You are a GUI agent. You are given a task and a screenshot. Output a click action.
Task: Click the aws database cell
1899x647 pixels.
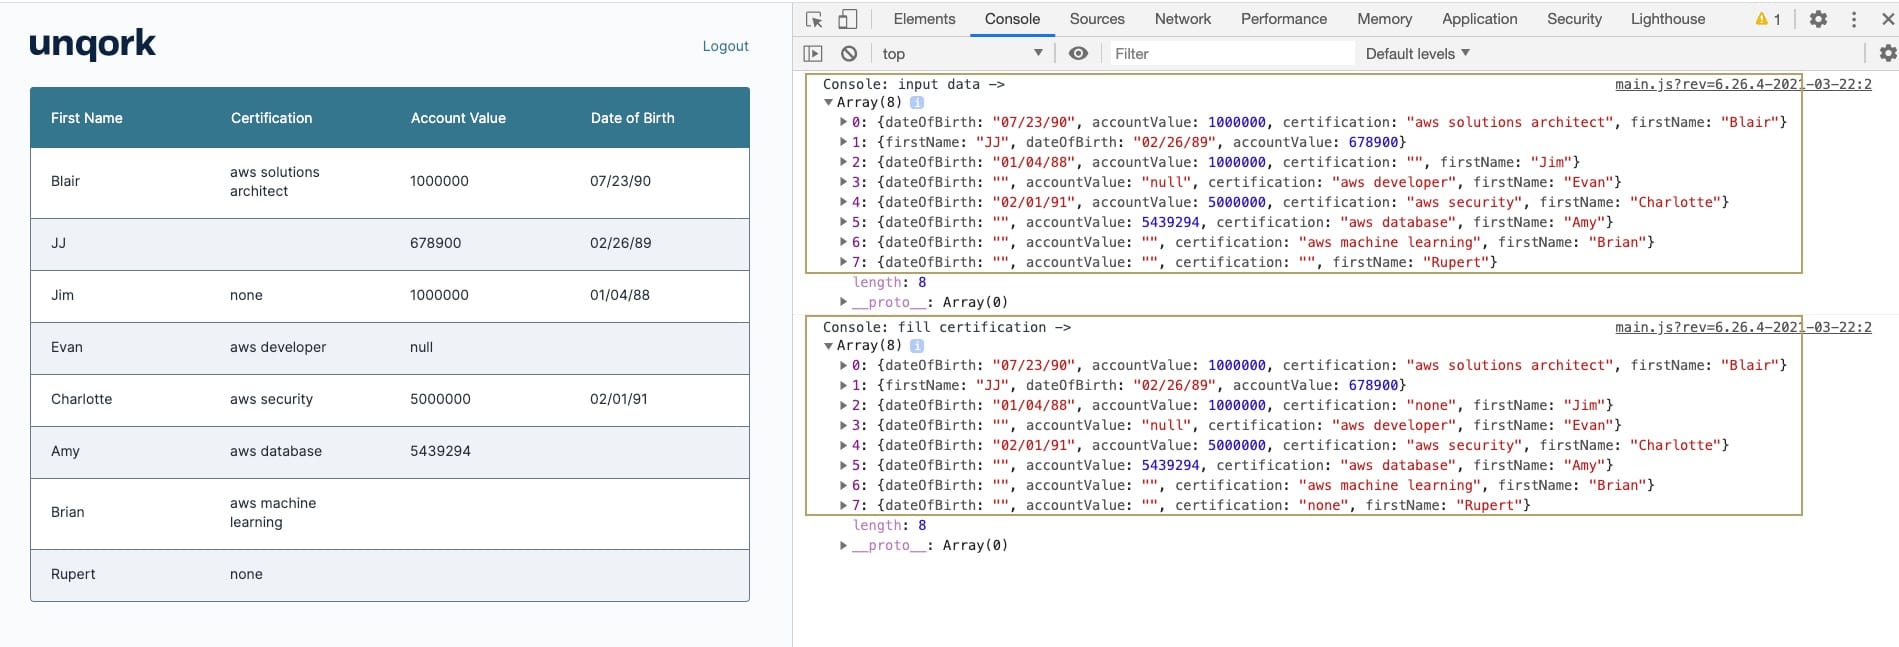pos(276,451)
